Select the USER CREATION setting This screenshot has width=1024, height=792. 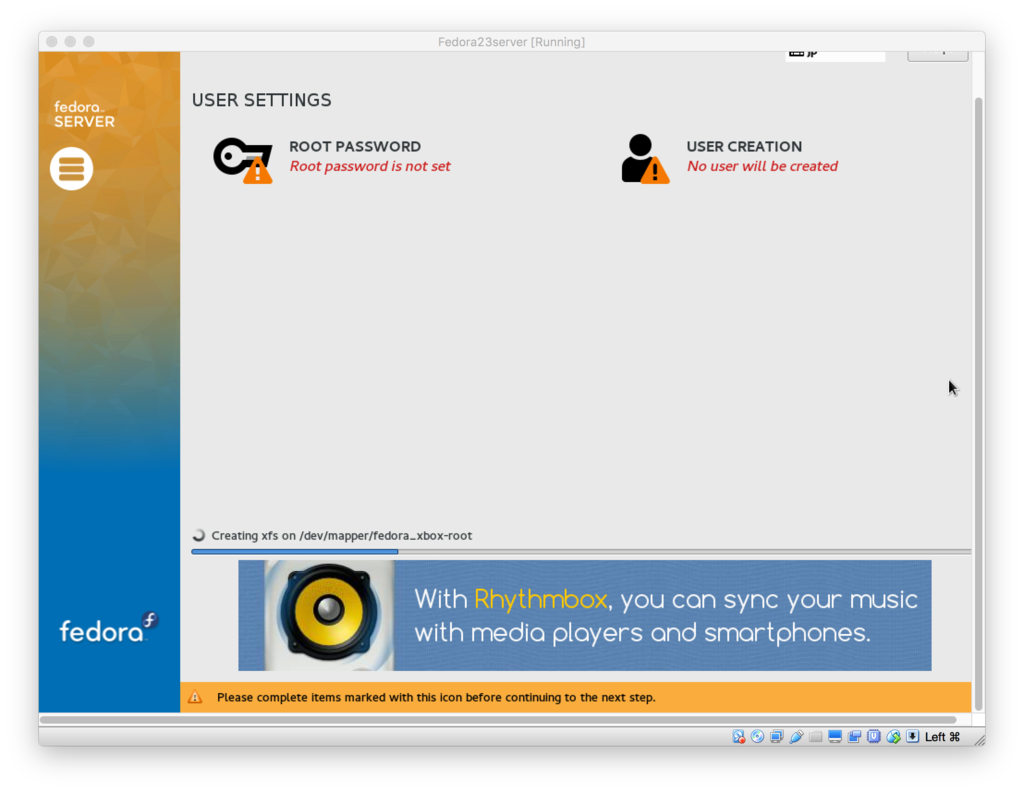729,159
